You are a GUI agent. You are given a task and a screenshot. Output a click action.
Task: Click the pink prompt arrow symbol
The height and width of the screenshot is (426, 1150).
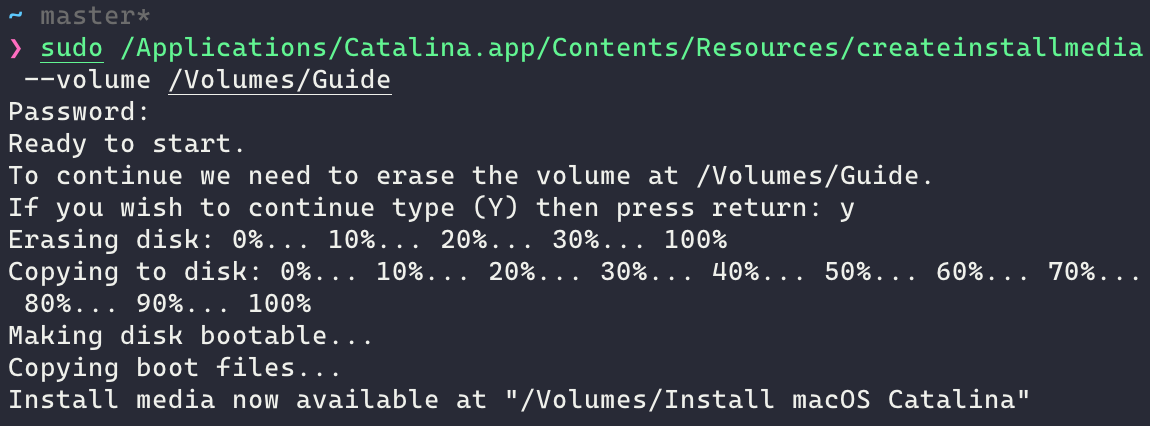(16, 49)
